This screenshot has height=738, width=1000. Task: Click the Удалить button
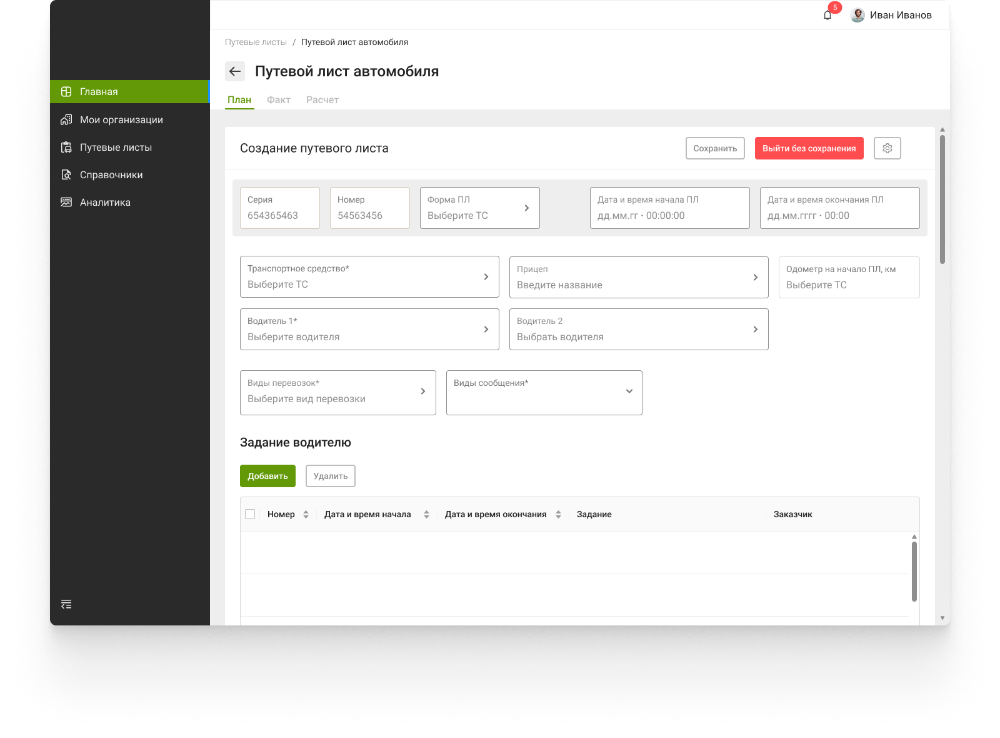(x=330, y=476)
